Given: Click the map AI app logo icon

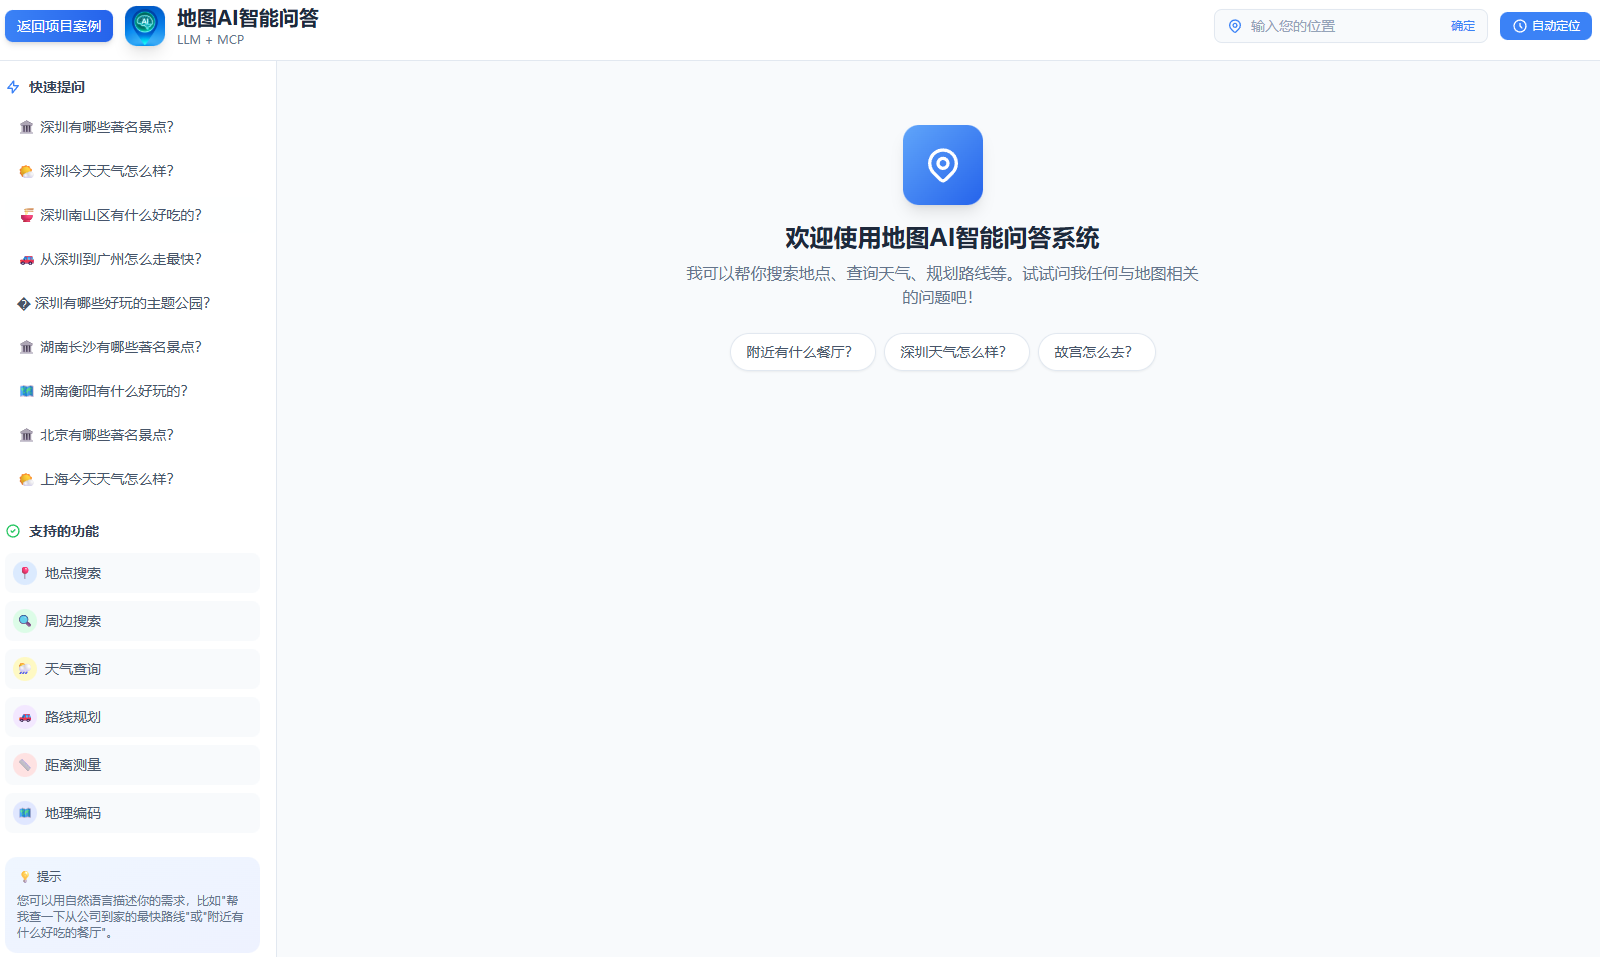Looking at the screenshot, I should tap(144, 26).
